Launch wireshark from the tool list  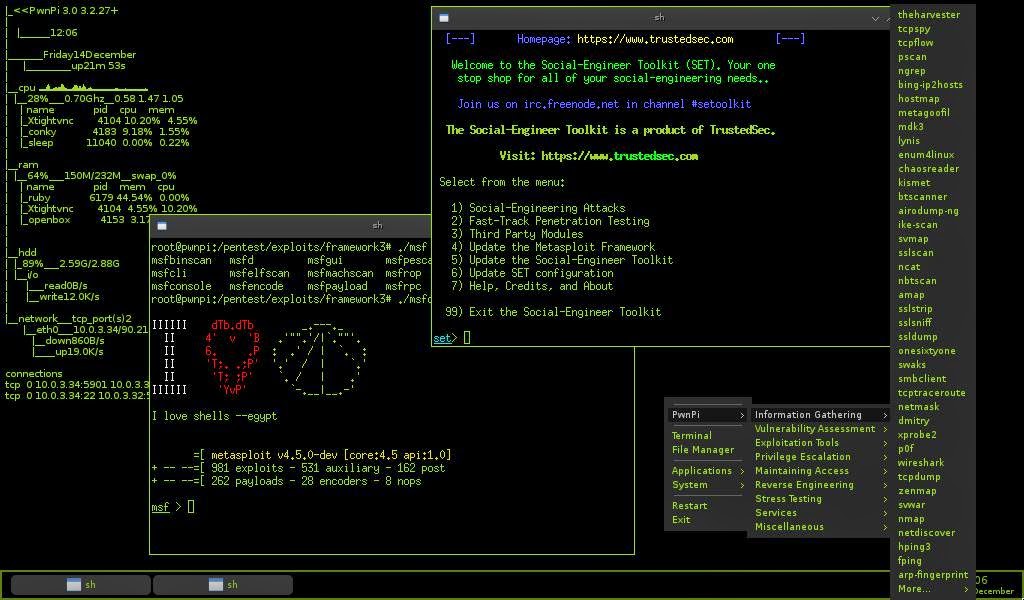click(921, 462)
